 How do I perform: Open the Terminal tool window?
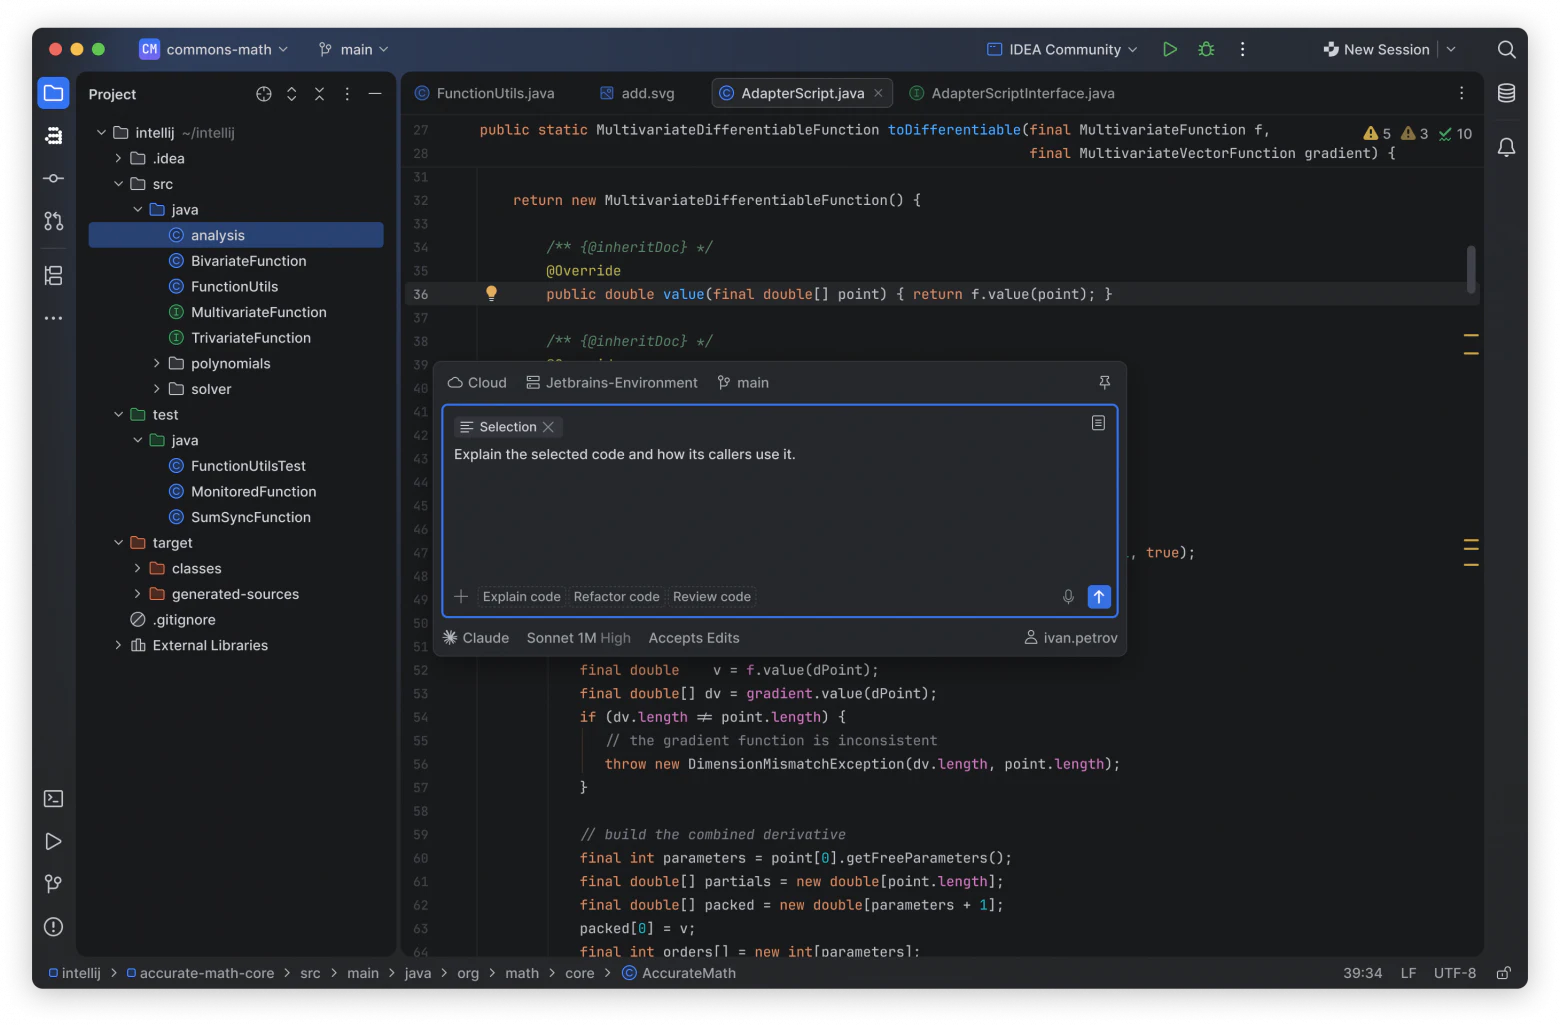tap(53, 798)
